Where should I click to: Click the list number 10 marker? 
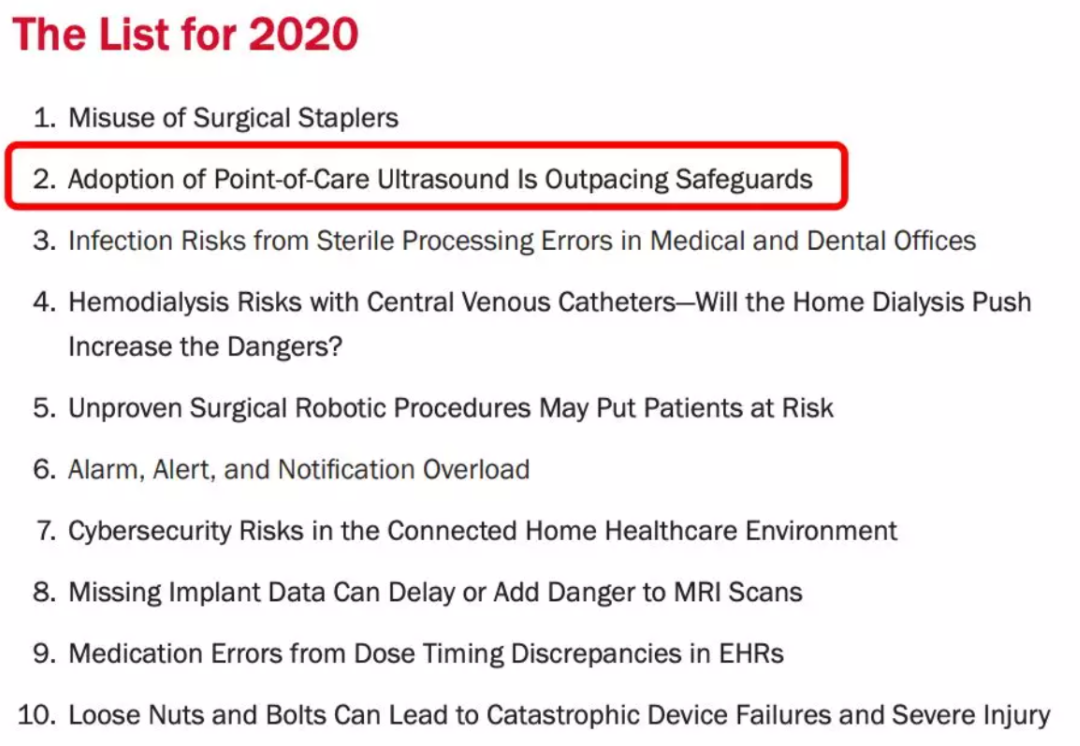coord(37,715)
